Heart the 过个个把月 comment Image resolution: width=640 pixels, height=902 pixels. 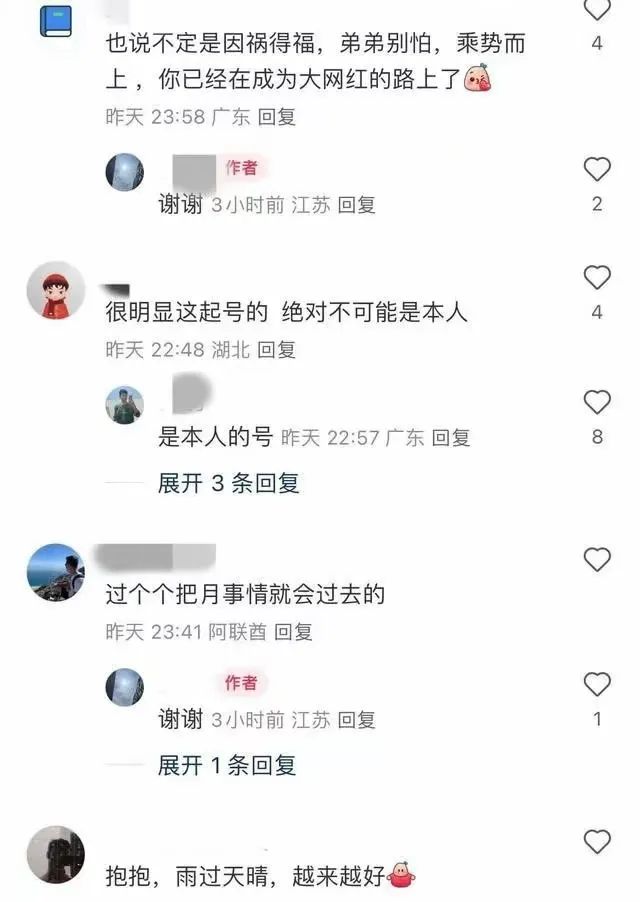point(597,559)
